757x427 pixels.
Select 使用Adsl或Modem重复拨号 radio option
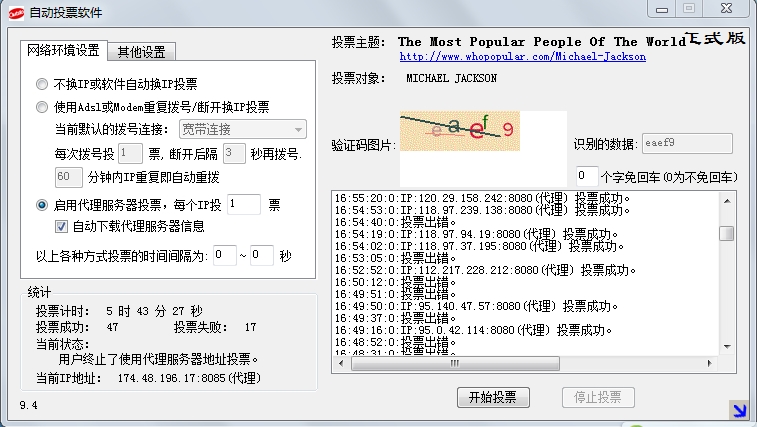click(42, 107)
